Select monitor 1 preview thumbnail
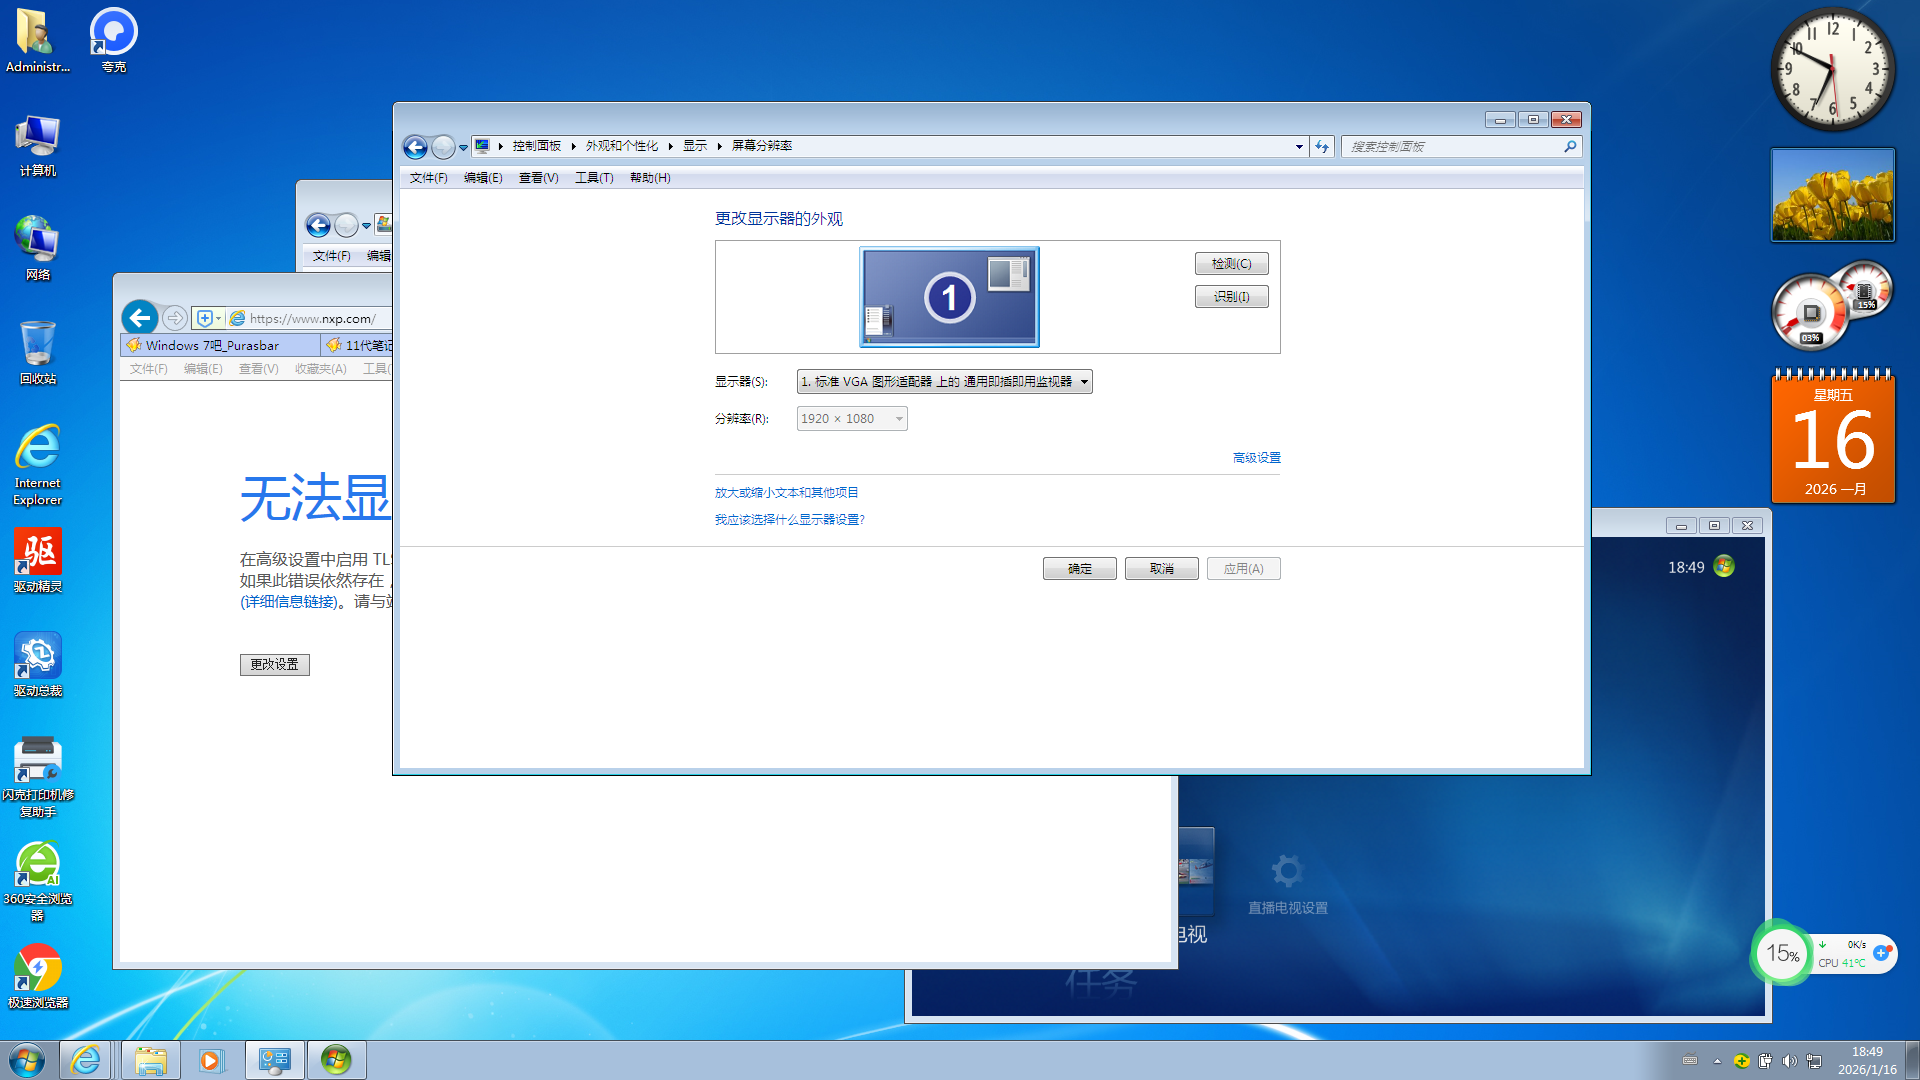1920x1080 pixels. click(x=949, y=297)
